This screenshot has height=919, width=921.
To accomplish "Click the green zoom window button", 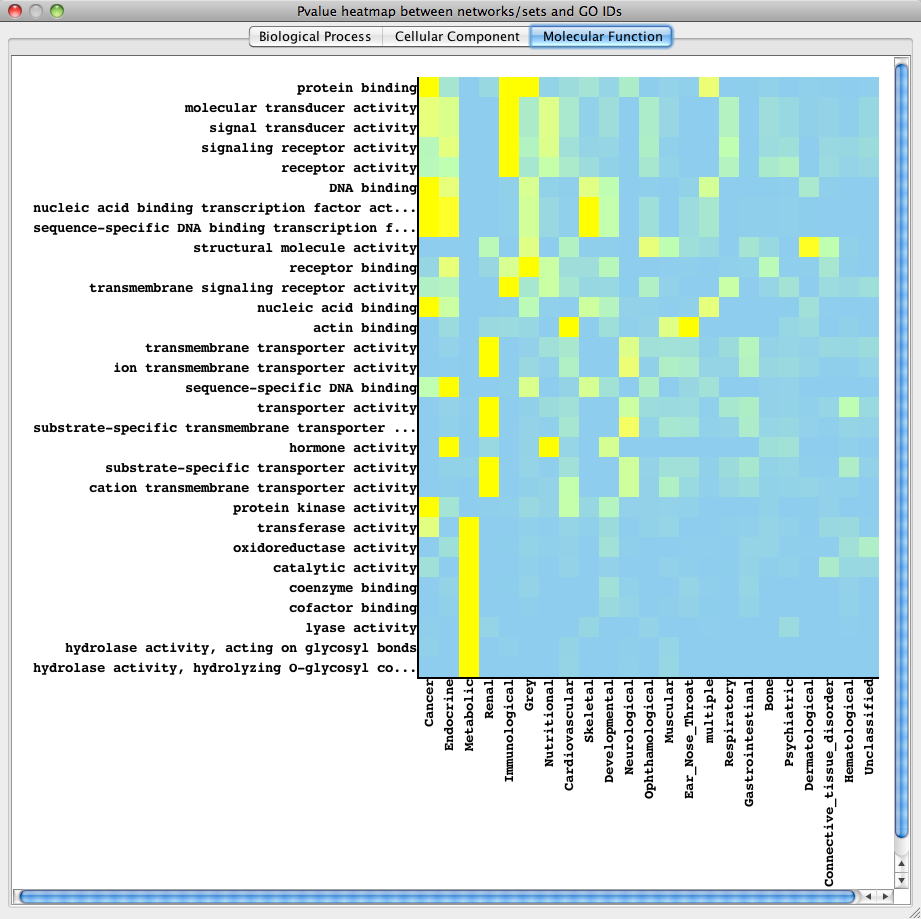I will [57, 11].
